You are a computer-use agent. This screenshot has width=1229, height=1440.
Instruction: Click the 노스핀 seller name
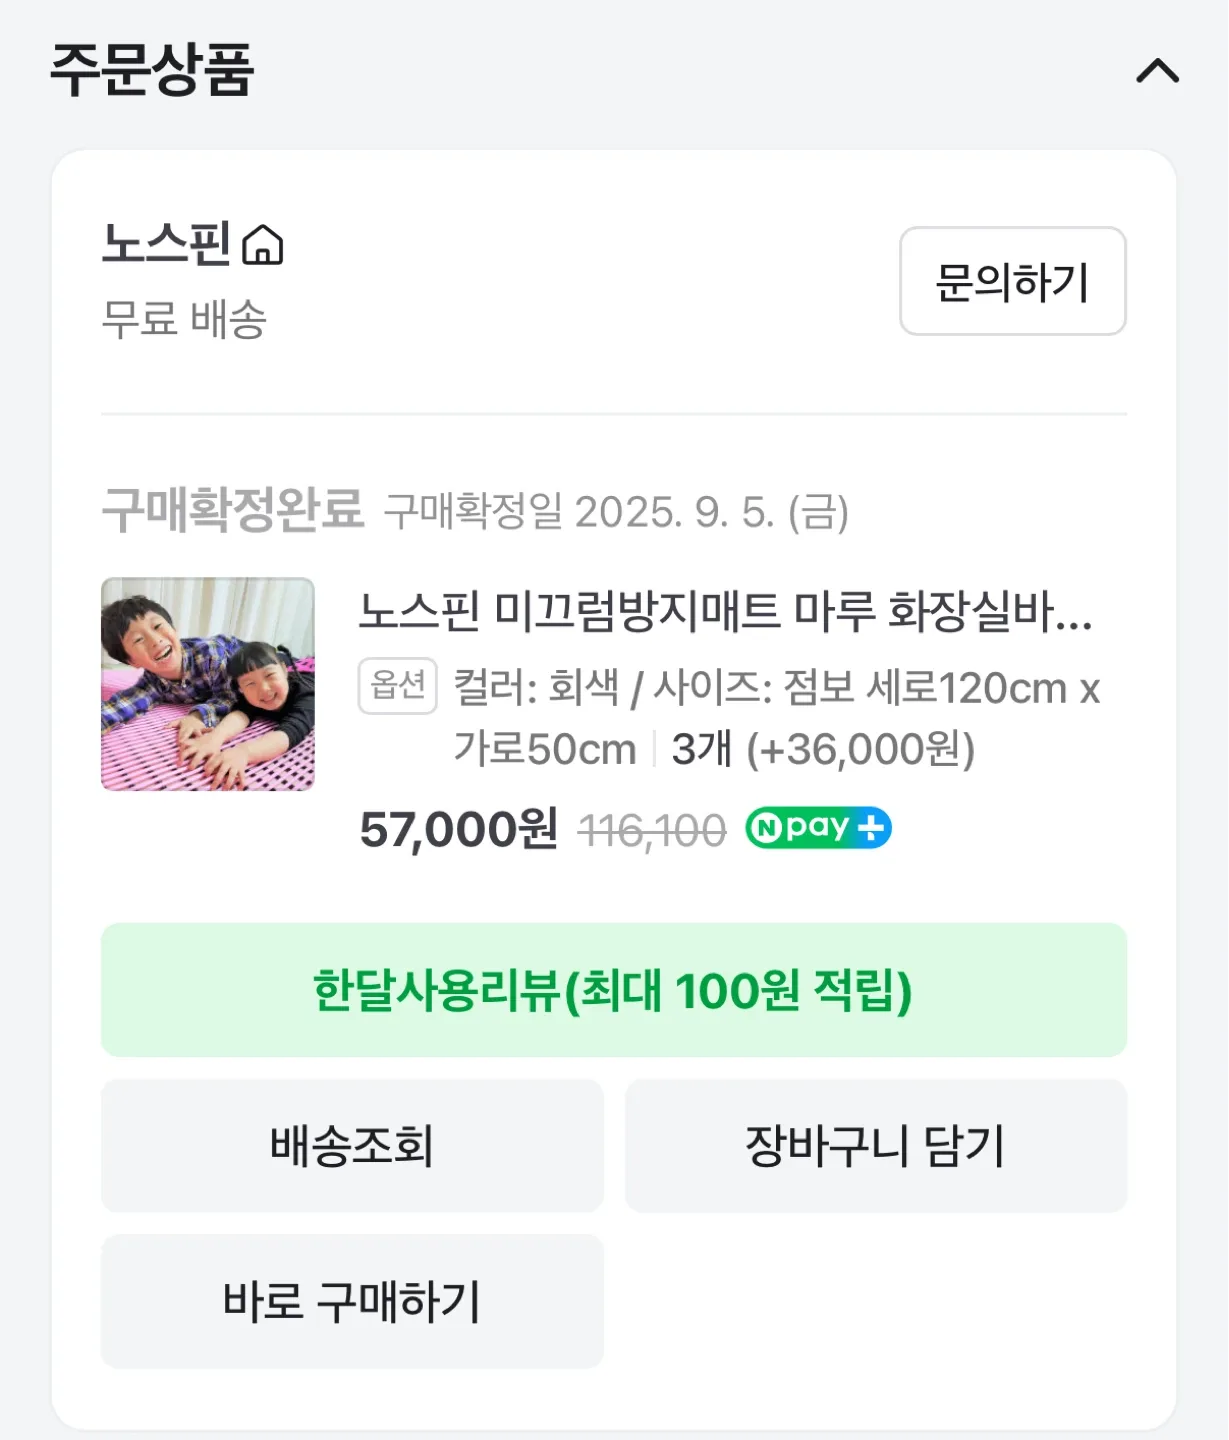pyautogui.click(x=166, y=245)
